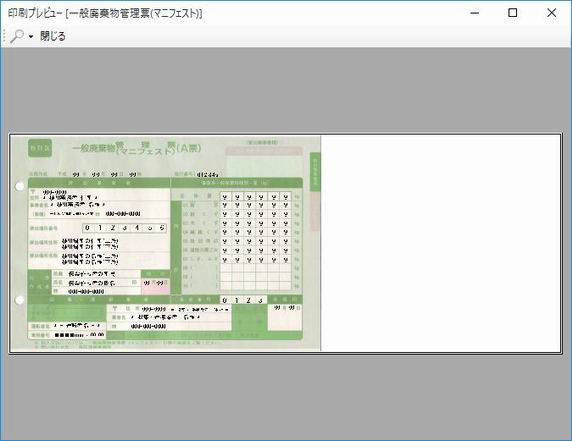Click the lower punch hole on the form
572x441 pixels.
[x=20, y=300]
